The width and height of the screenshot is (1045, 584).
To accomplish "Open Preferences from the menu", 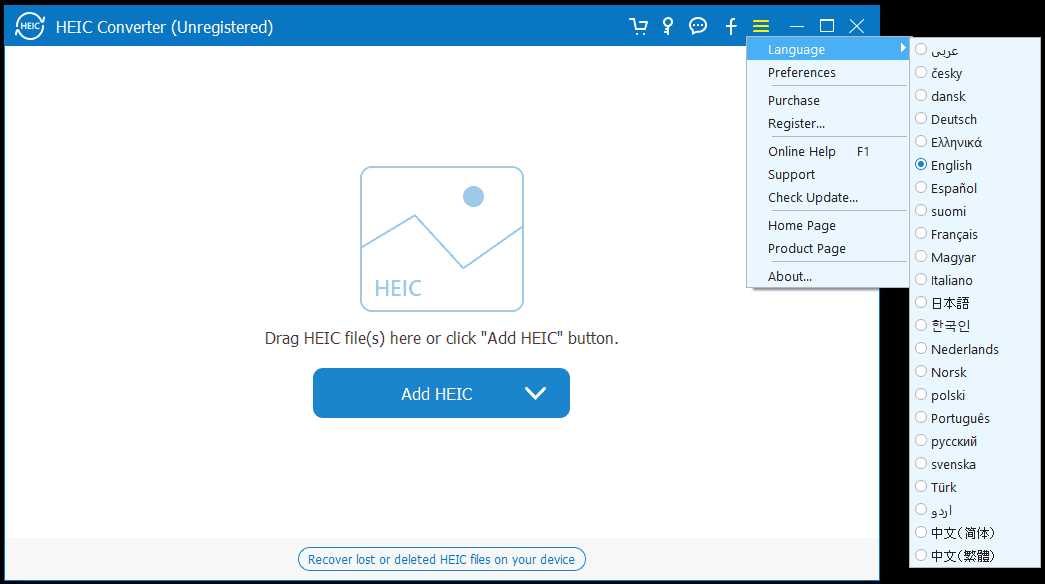I will pyautogui.click(x=828, y=73).
